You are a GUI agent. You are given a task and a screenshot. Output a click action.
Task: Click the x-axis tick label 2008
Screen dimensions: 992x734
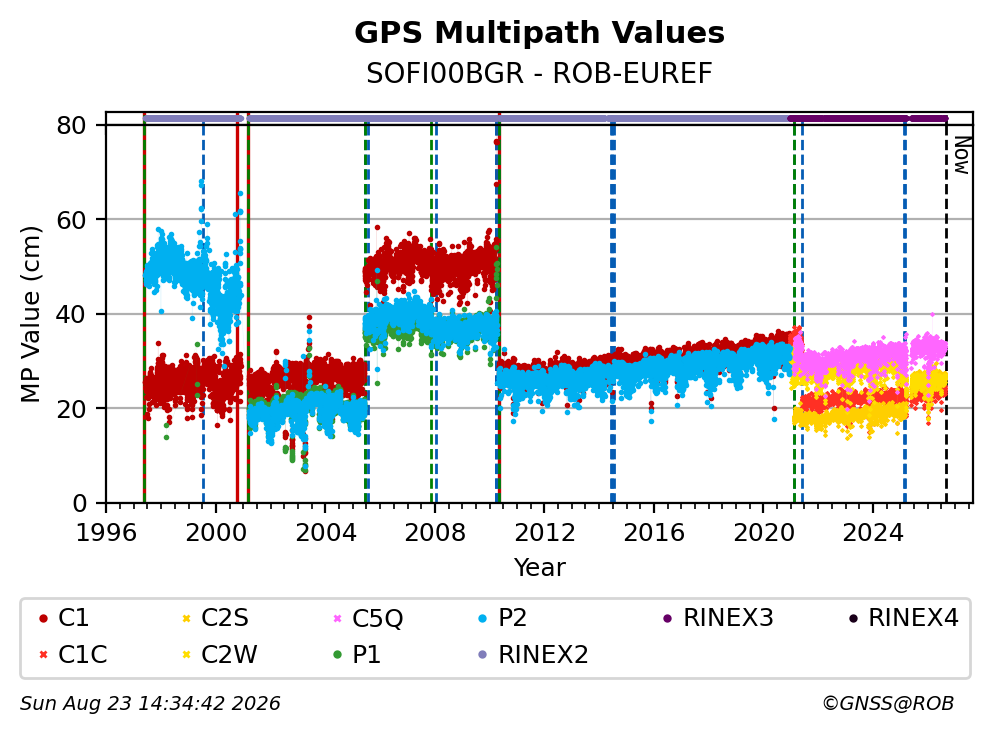click(x=435, y=533)
